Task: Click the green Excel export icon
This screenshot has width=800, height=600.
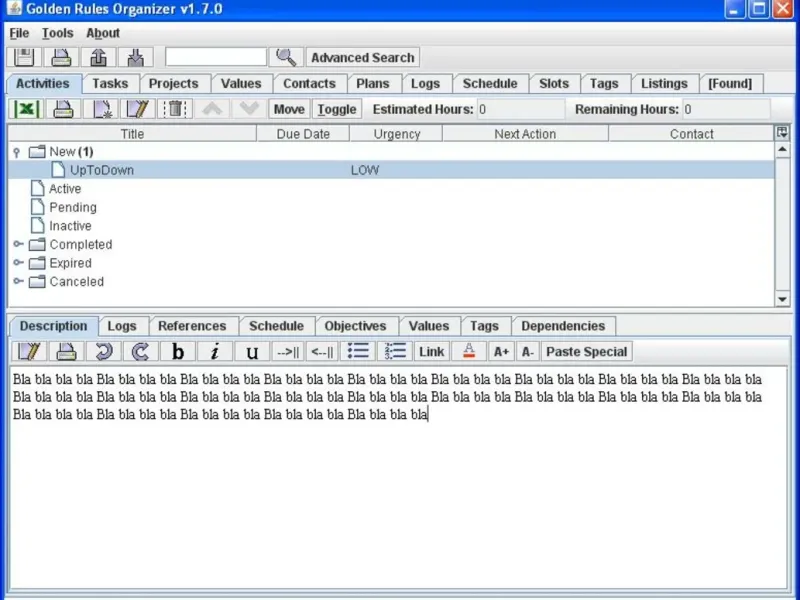Action: [x=26, y=109]
